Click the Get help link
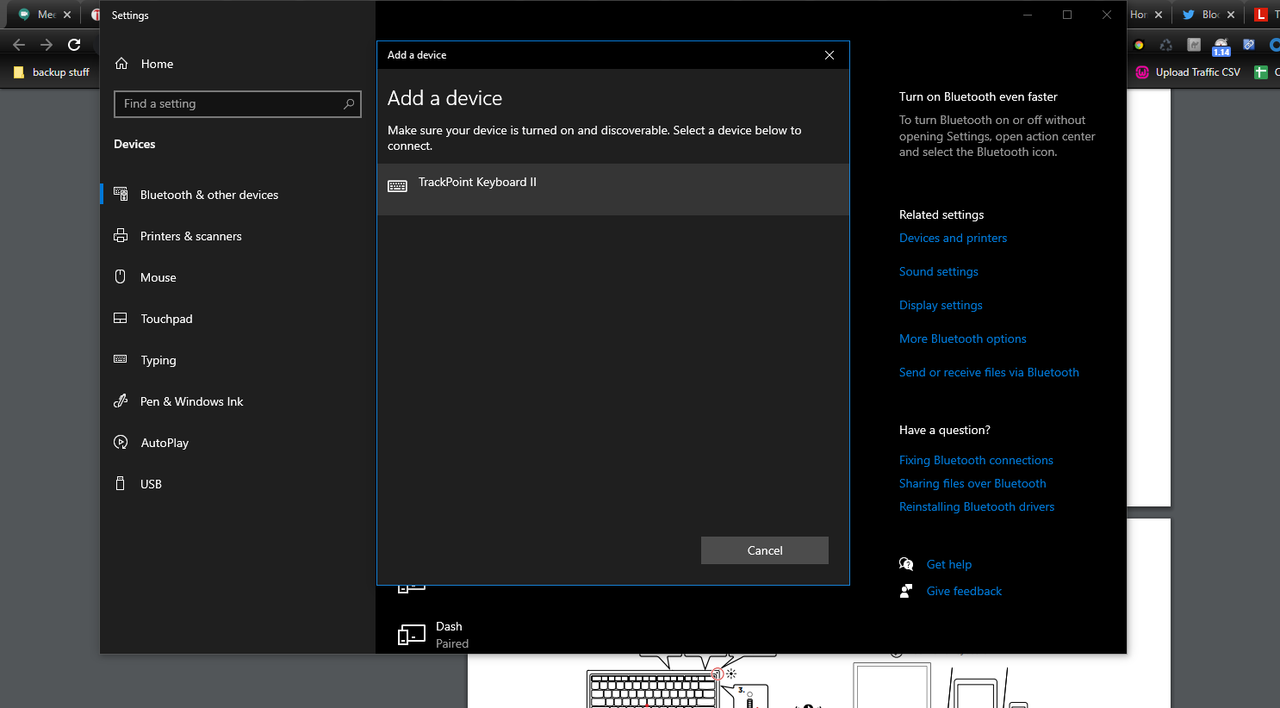 click(949, 565)
